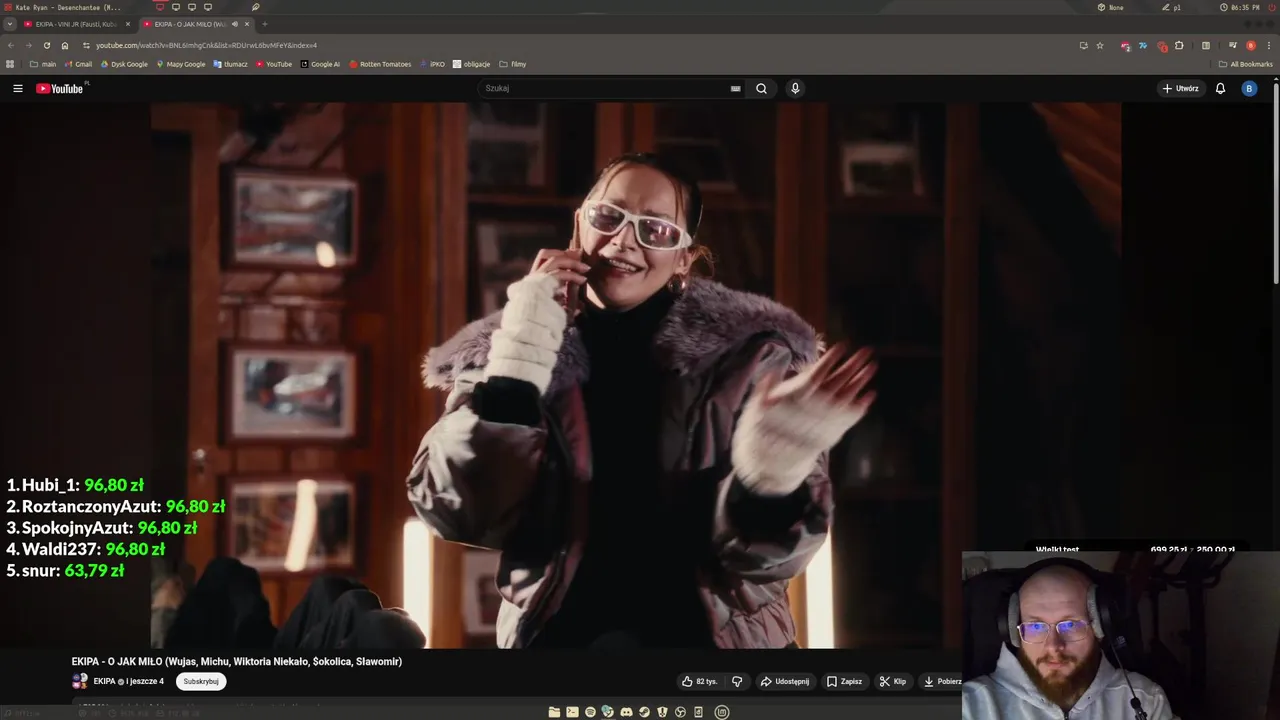The height and width of the screenshot is (720, 1280).
Task: Open the Mapy Google bookmark
Action: point(181,64)
